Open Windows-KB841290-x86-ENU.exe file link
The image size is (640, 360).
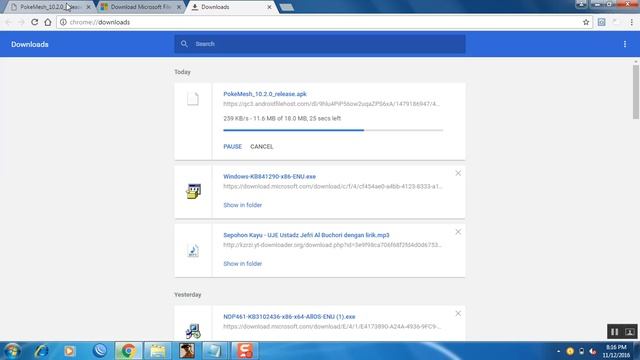tap(269, 176)
